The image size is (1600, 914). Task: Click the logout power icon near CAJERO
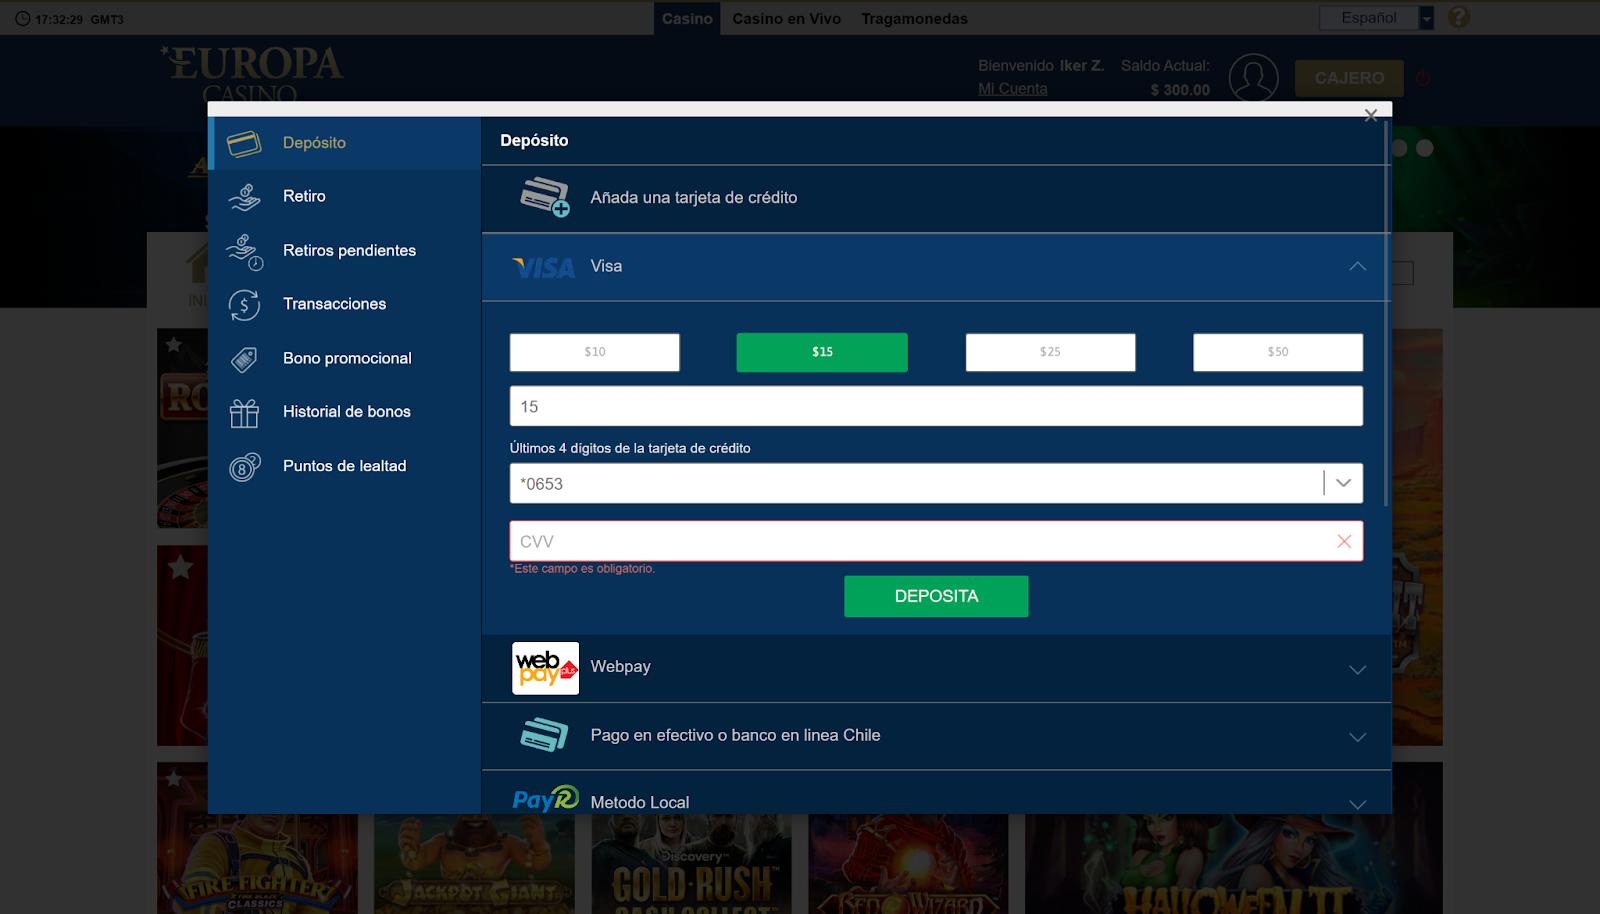point(1423,78)
